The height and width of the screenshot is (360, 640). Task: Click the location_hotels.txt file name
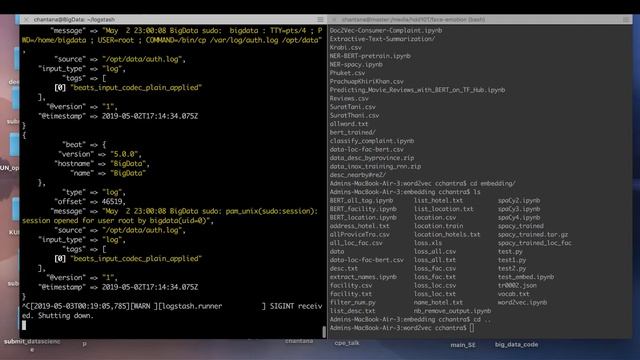[447, 234]
